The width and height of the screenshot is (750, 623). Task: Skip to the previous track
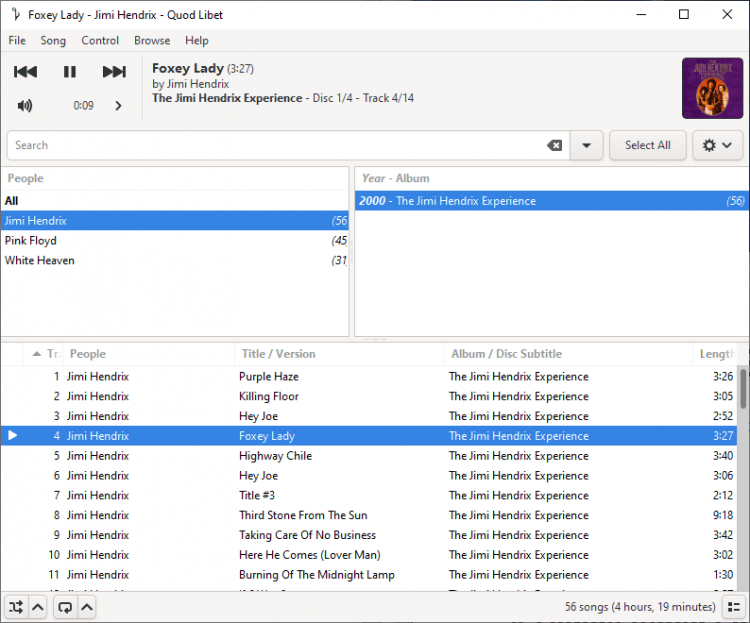[25, 72]
